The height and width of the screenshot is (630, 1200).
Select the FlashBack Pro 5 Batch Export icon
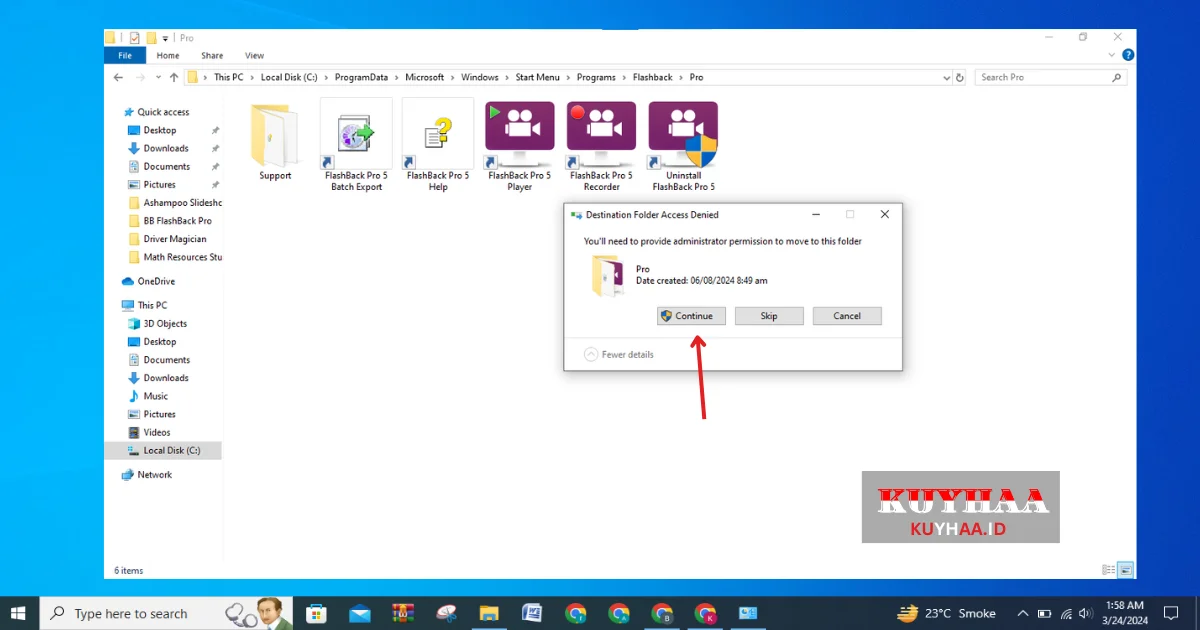click(x=356, y=136)
